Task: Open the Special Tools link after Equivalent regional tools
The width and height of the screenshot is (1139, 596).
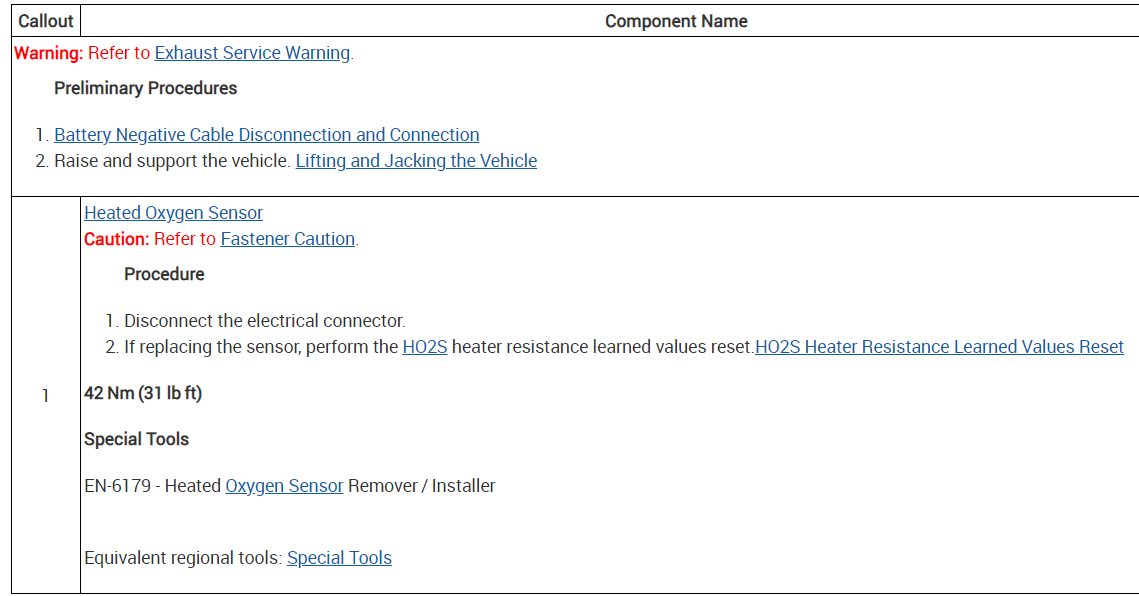Action: (x=339, y=558)
